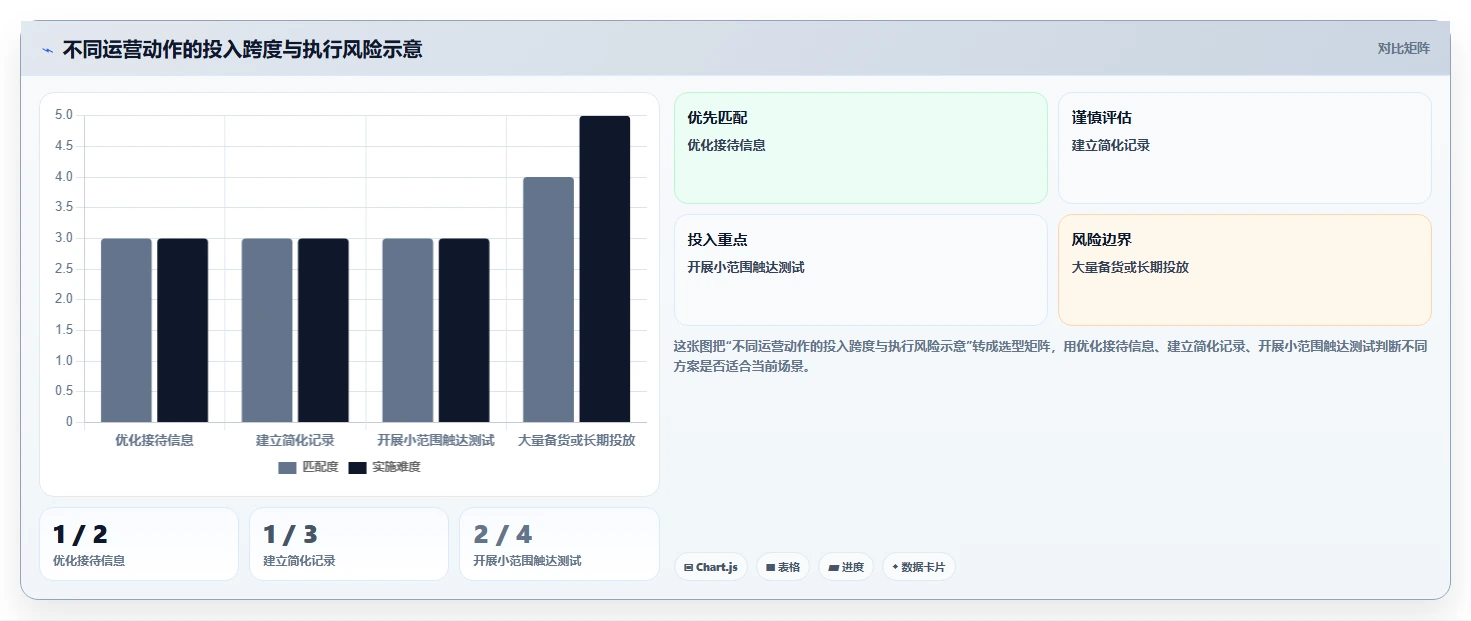1471x621 pixels.
Task: Click the description paragraph below the matrix
Action: point(1052,356)
